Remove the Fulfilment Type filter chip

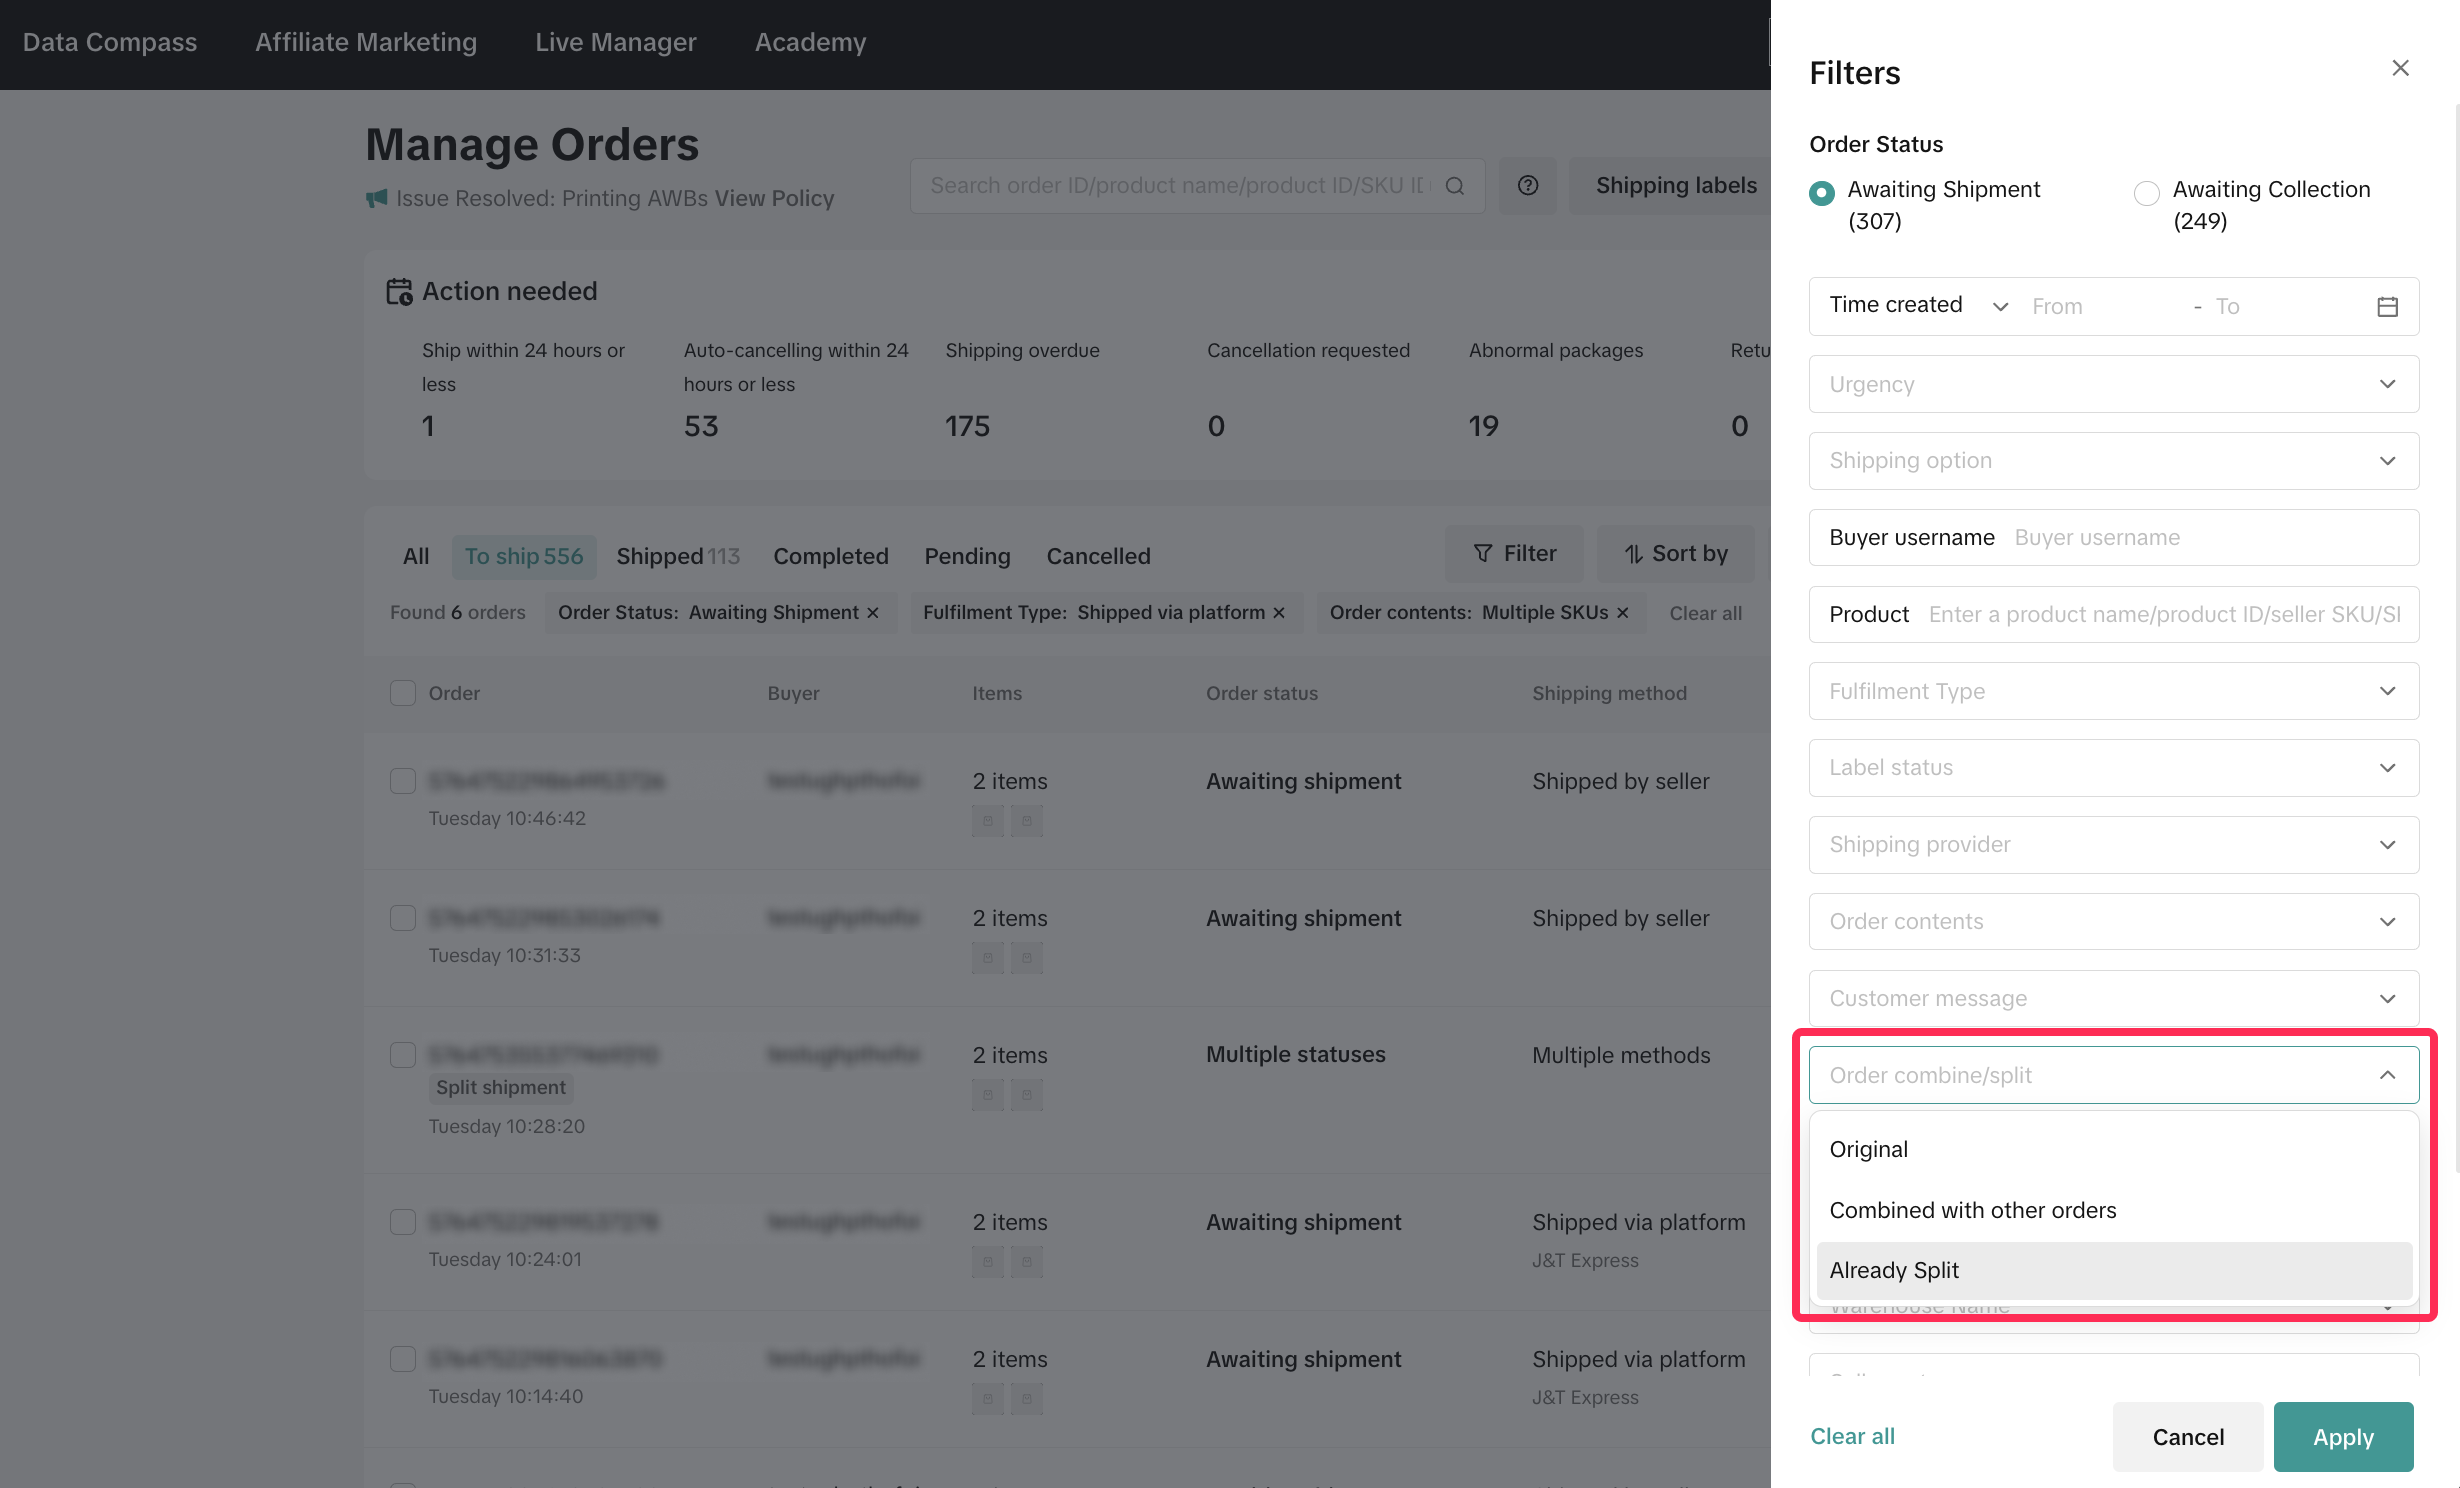[1279, 613]
